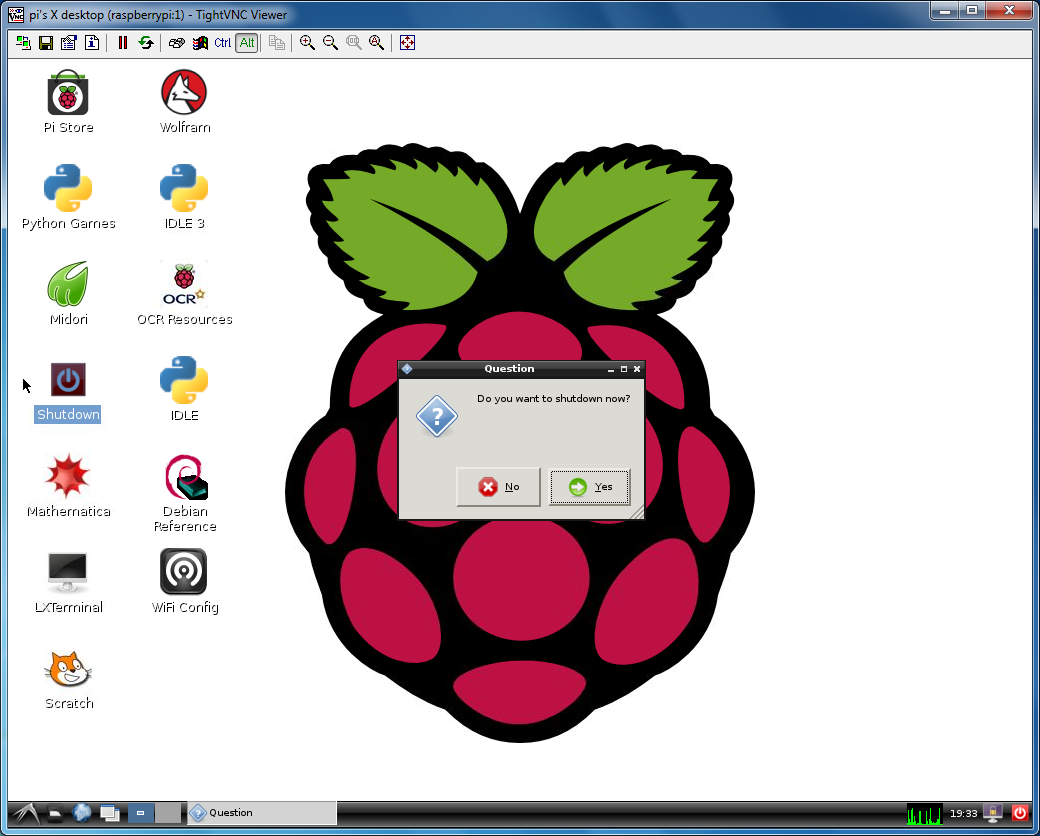Click the Zoom 100% magnifier icon
Image resolution: width=1040 pixels, height=836 pixels.
click(354, 43)
